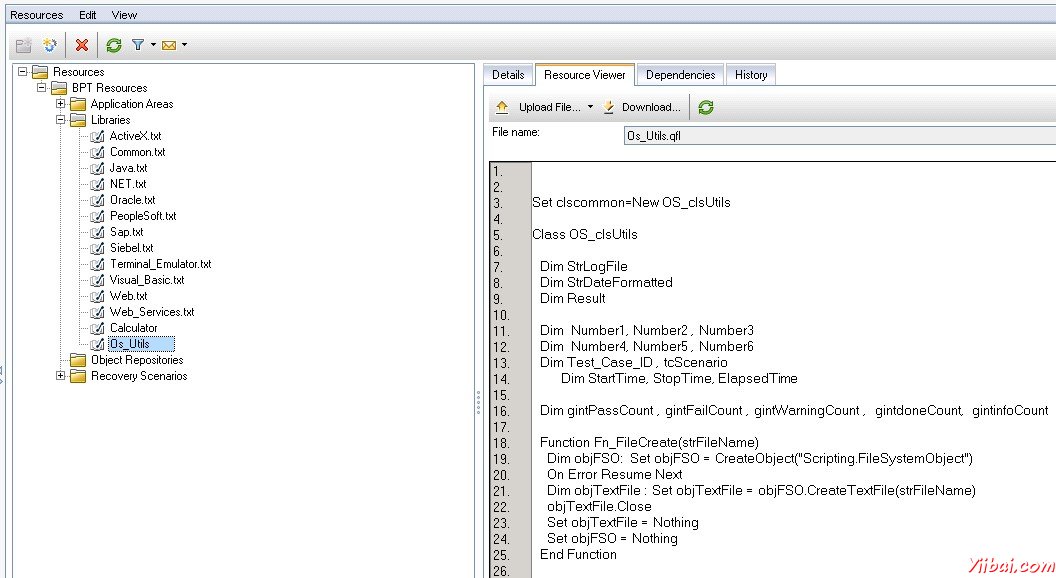Image resolution: width=1056 pixels, height=578 pixels.
Task: Expand the Recovery Scenarios folder
Action: coord(61,376)
